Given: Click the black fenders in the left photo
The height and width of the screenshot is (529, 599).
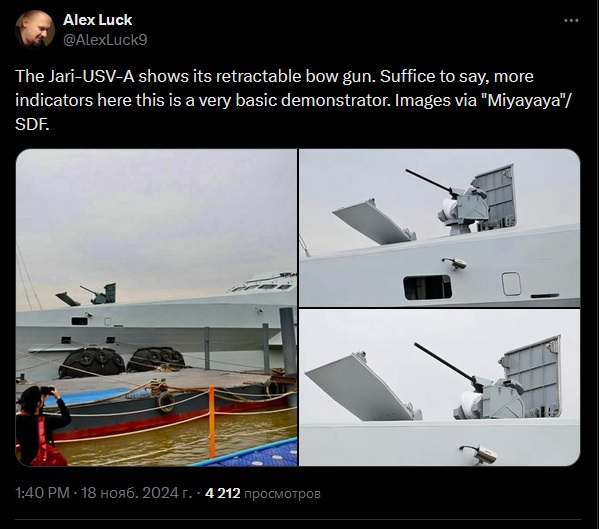Looking at the screenshot, I should coord(122,362).
